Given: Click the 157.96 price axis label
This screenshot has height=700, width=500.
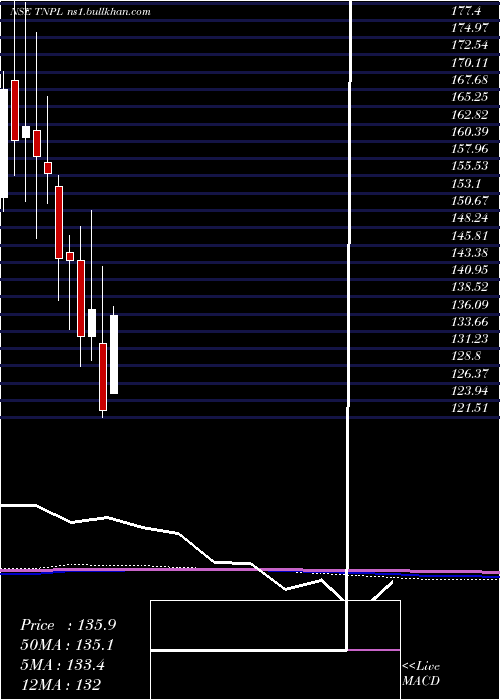Looking at the screenshot, I should [x=470, y=149].
